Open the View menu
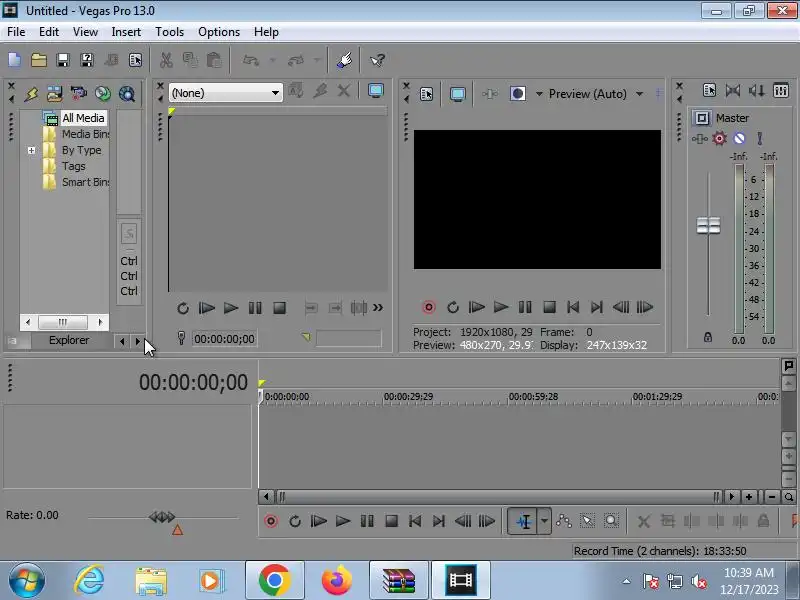800x600 pixels. (85, 32)
